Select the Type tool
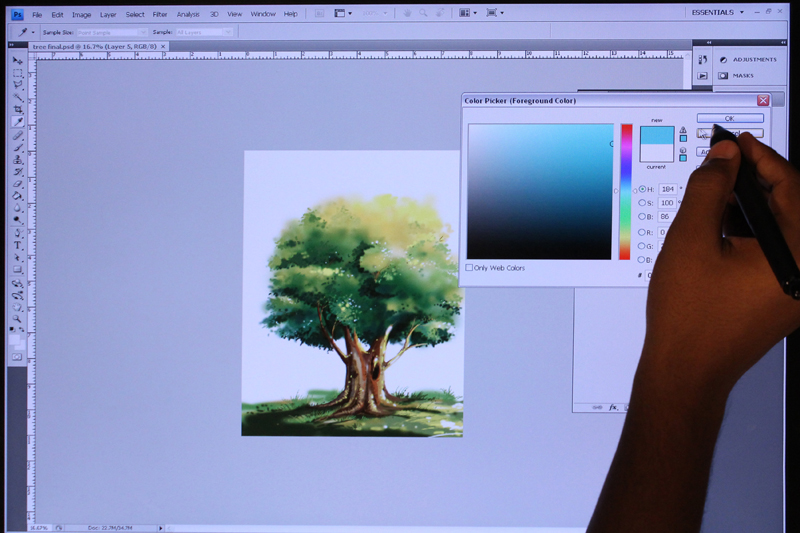This screenshot has height=533, width=800. click(x=18, y=245)
